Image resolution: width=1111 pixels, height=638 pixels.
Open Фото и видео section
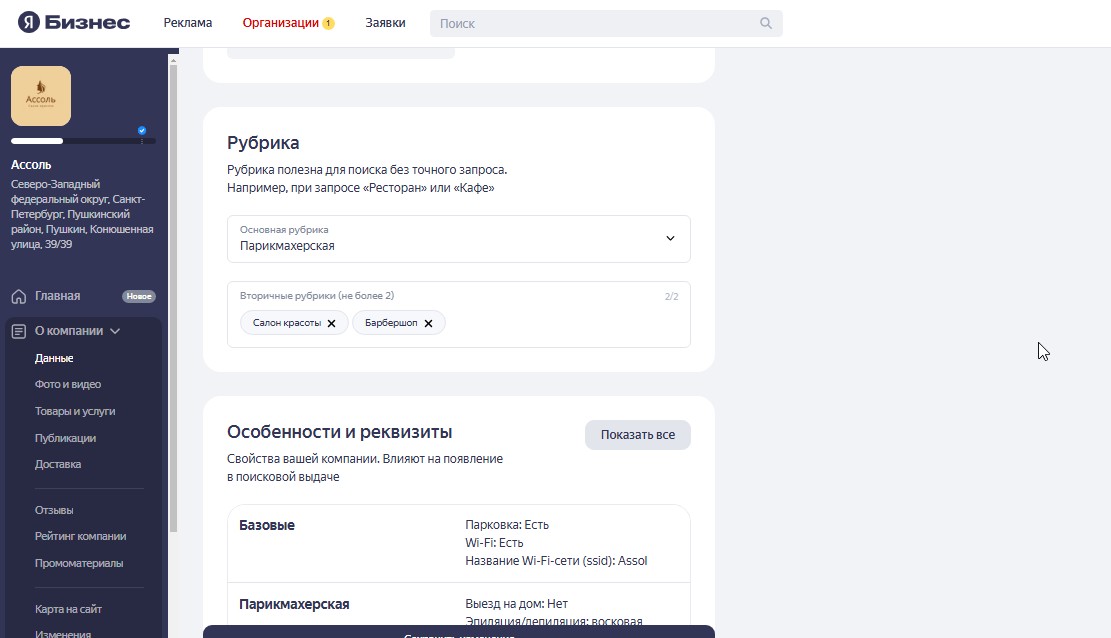pos(68,384)
